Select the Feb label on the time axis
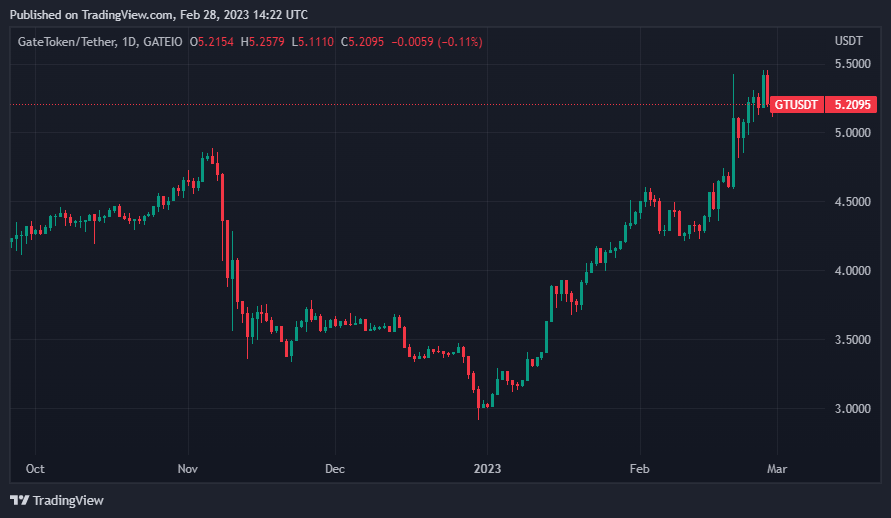The image size is (891, 518). click(x=639, y=468)
